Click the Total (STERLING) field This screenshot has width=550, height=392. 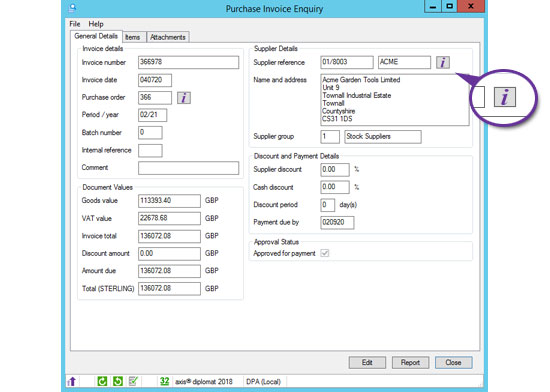click(x=169, y=289)
